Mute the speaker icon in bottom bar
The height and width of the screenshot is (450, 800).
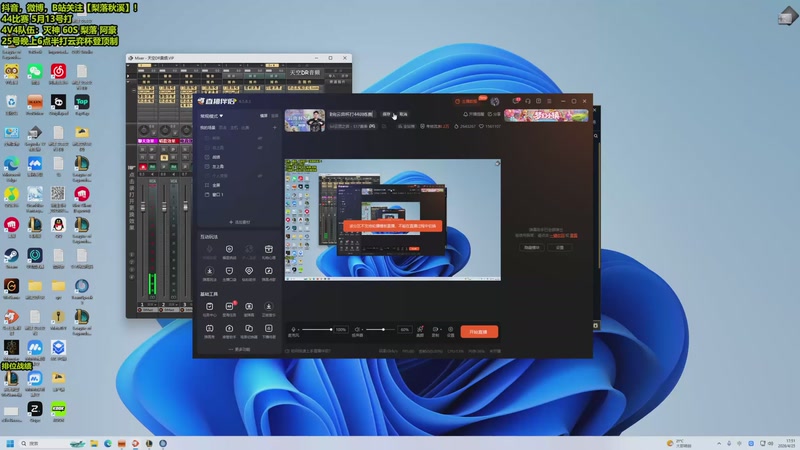(x=357, y=330)
